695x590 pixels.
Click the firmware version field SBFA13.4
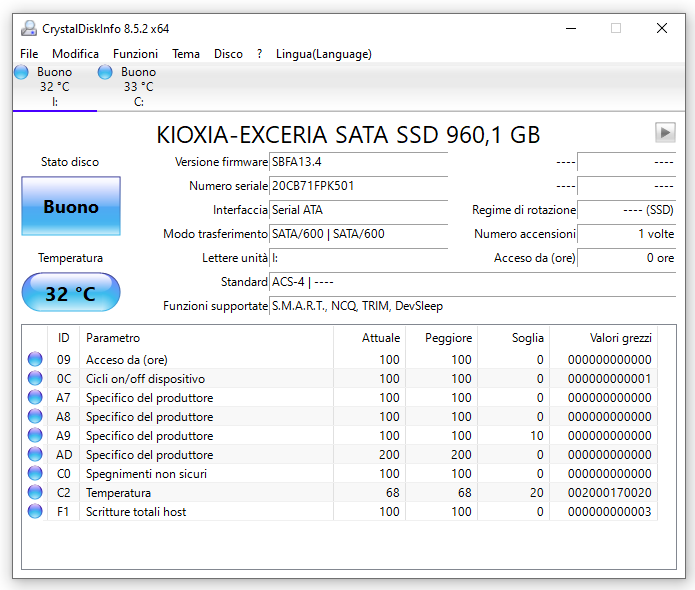358,162
